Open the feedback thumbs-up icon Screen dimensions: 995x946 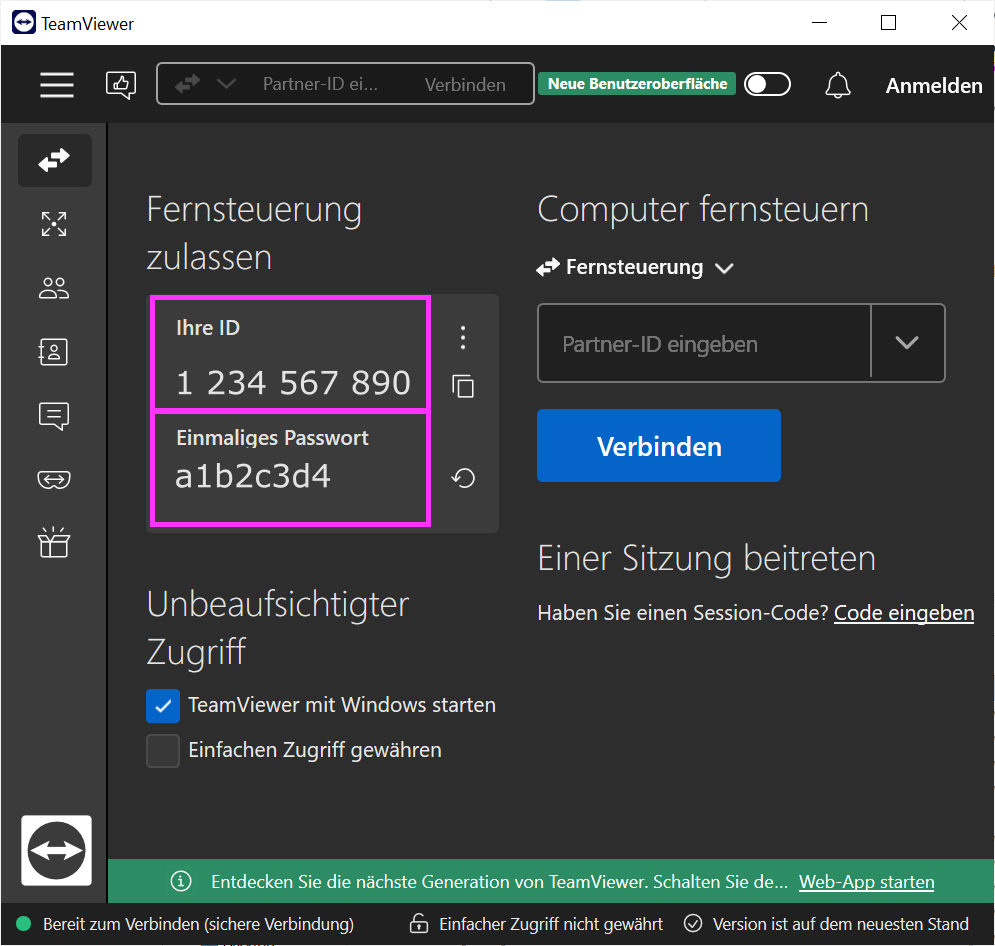coord(121,84)
